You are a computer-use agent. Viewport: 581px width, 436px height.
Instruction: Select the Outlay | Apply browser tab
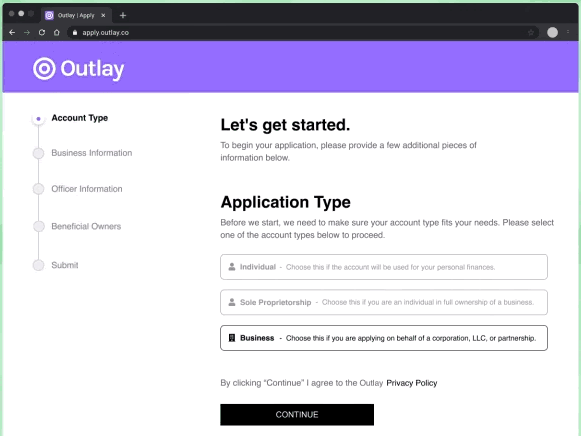(76, 15)
